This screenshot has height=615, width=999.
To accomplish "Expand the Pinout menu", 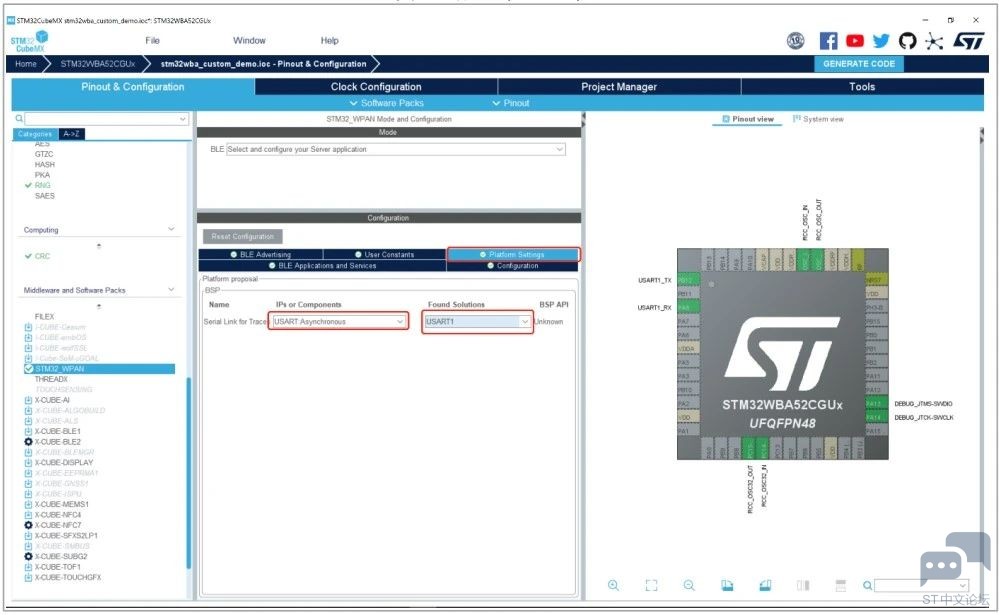I will (510, 103).
